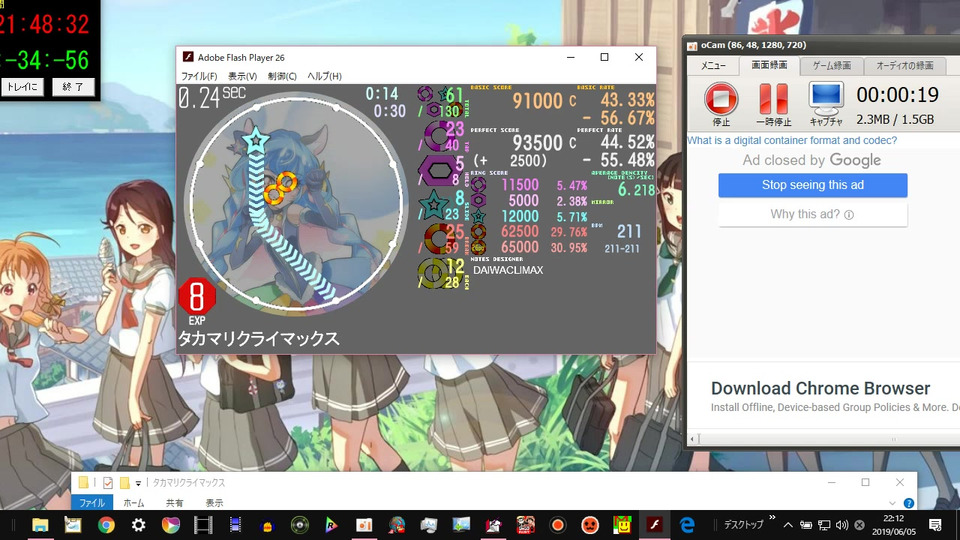The height and width of the screenshot is (540, 960).
Task: Click the 6.218 average density value
Action: click(x=636, y=190)
